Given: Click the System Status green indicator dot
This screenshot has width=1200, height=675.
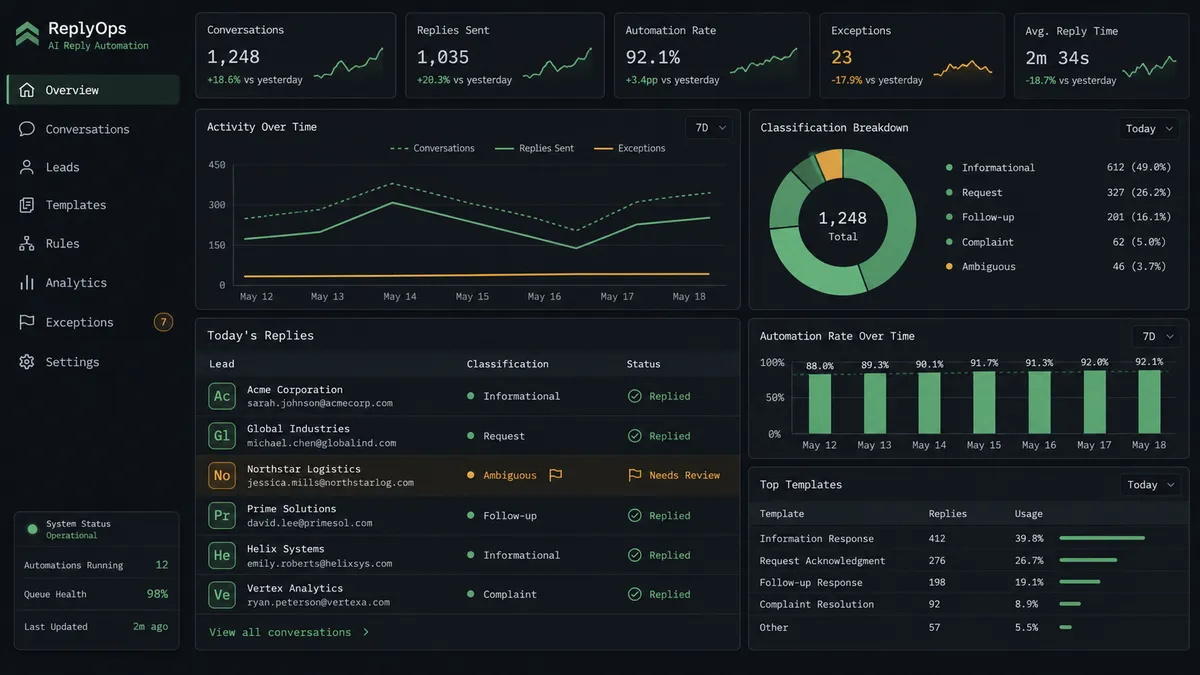Looking at the screenshot, I should pyautogui.click(x=32, y=529).
